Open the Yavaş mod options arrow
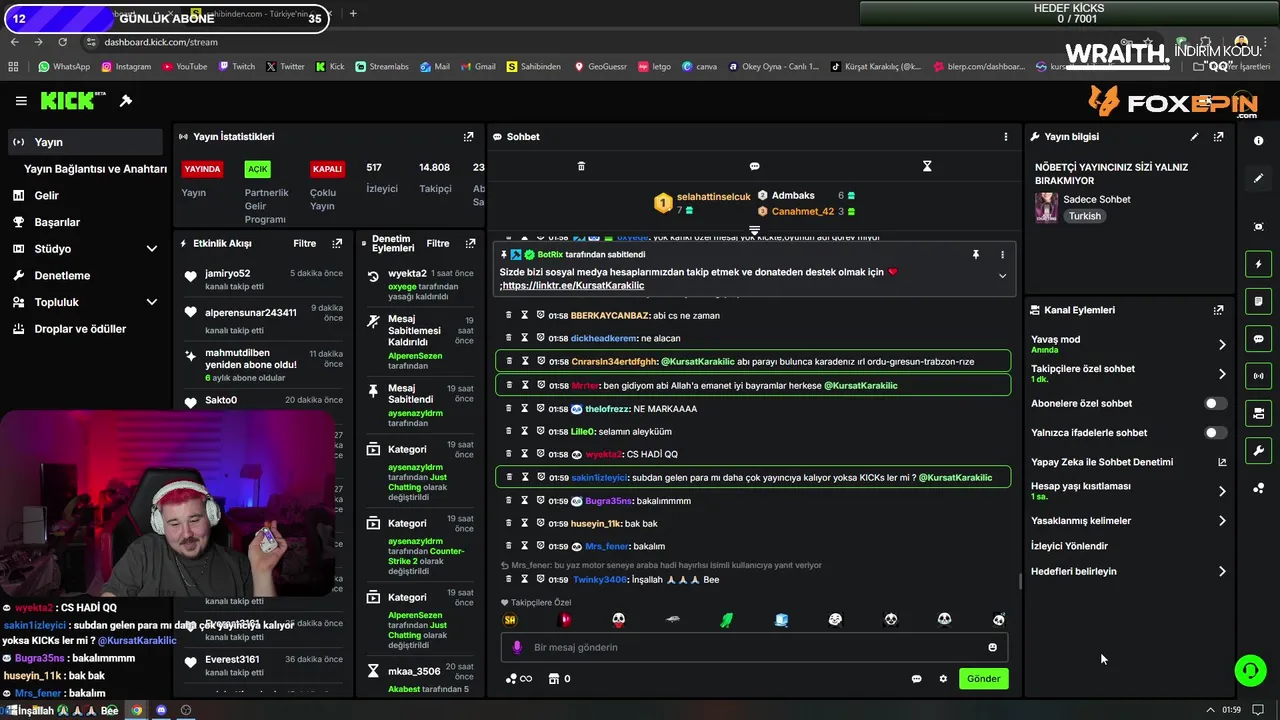Viewport: 1280px width, 720px height. click(1222, 345)
